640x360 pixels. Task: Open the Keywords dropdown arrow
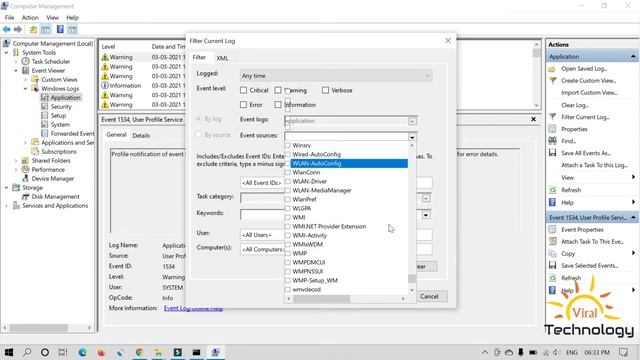pos(426,215)
